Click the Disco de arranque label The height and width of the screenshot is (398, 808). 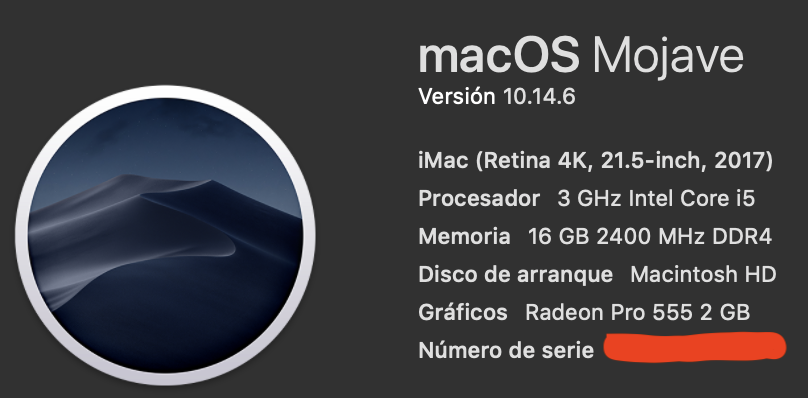[516, 274]
